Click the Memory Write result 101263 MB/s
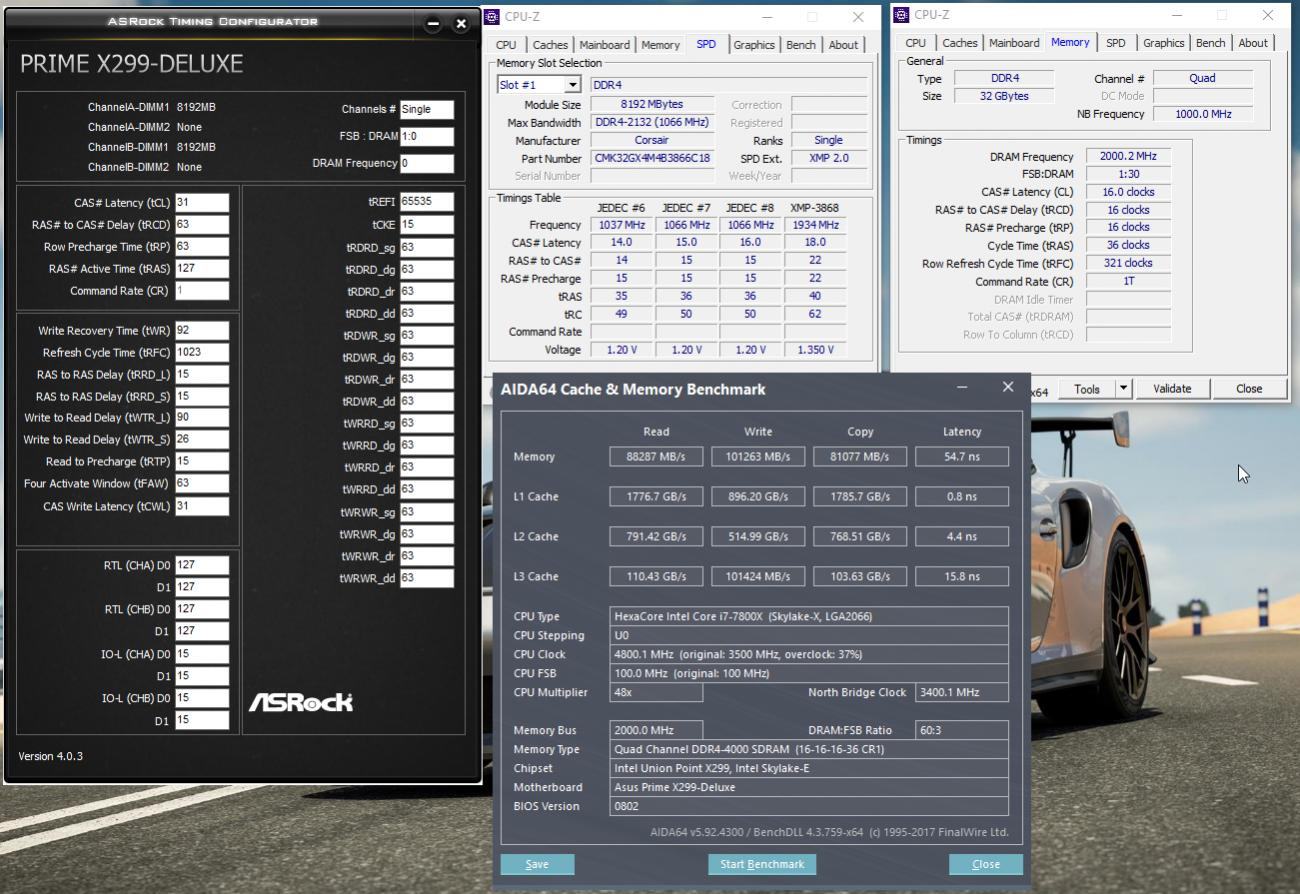Viewport: 1300px width, 894px height. [x=758, y=457]
